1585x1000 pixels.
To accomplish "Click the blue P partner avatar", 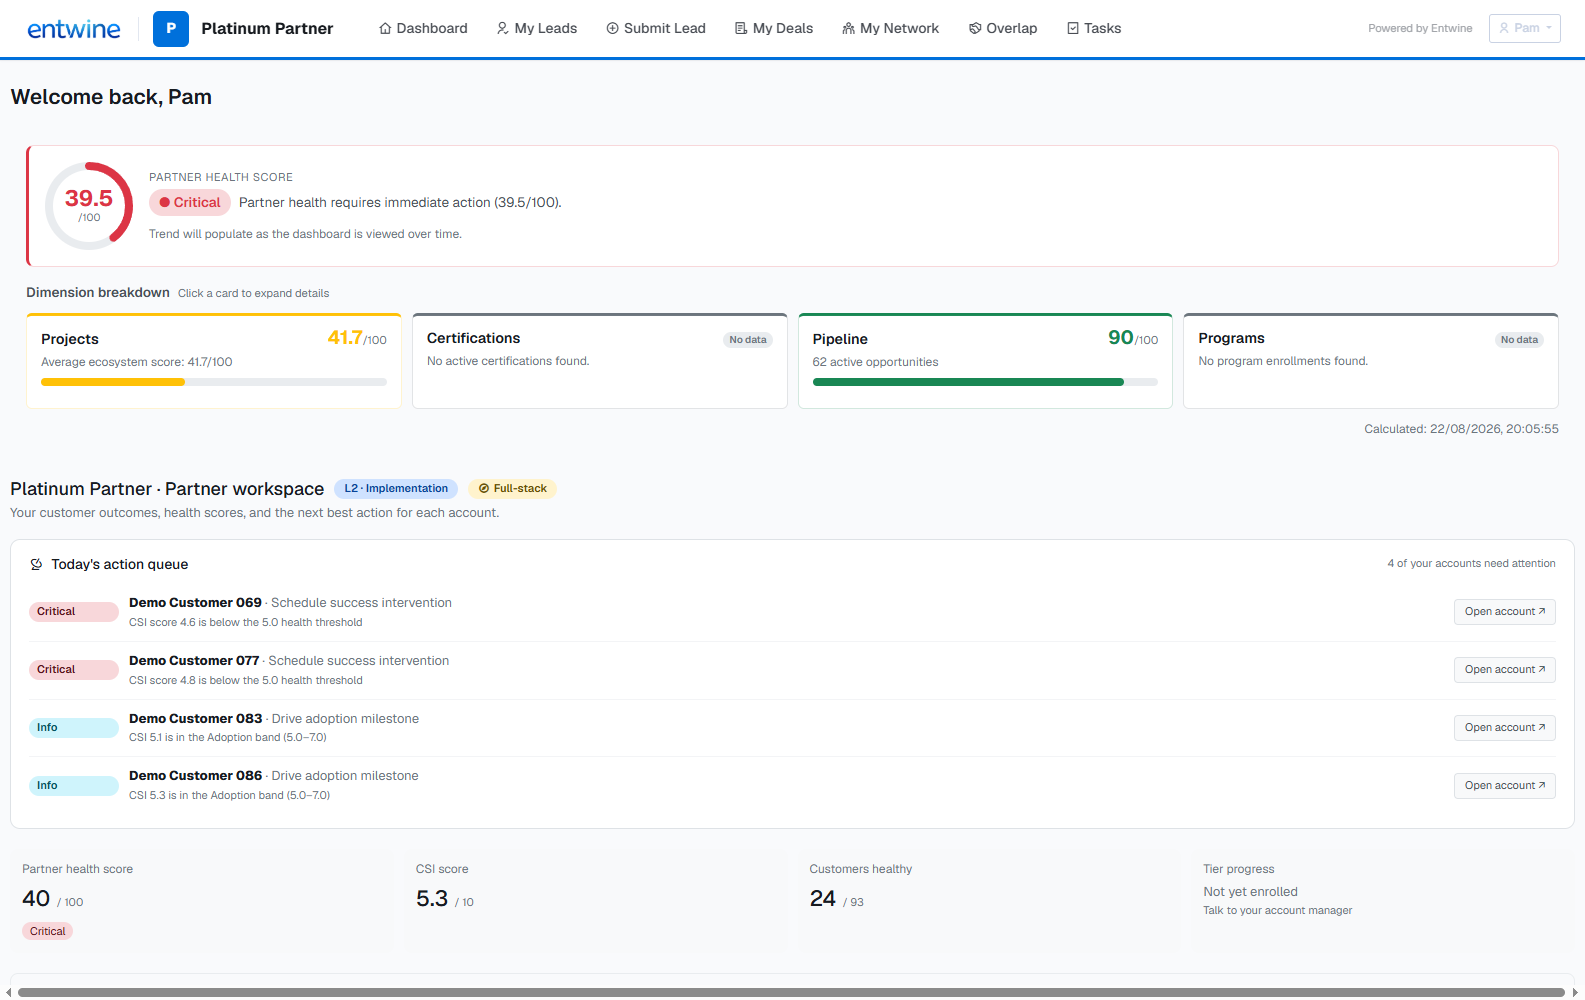I will 171,29.
